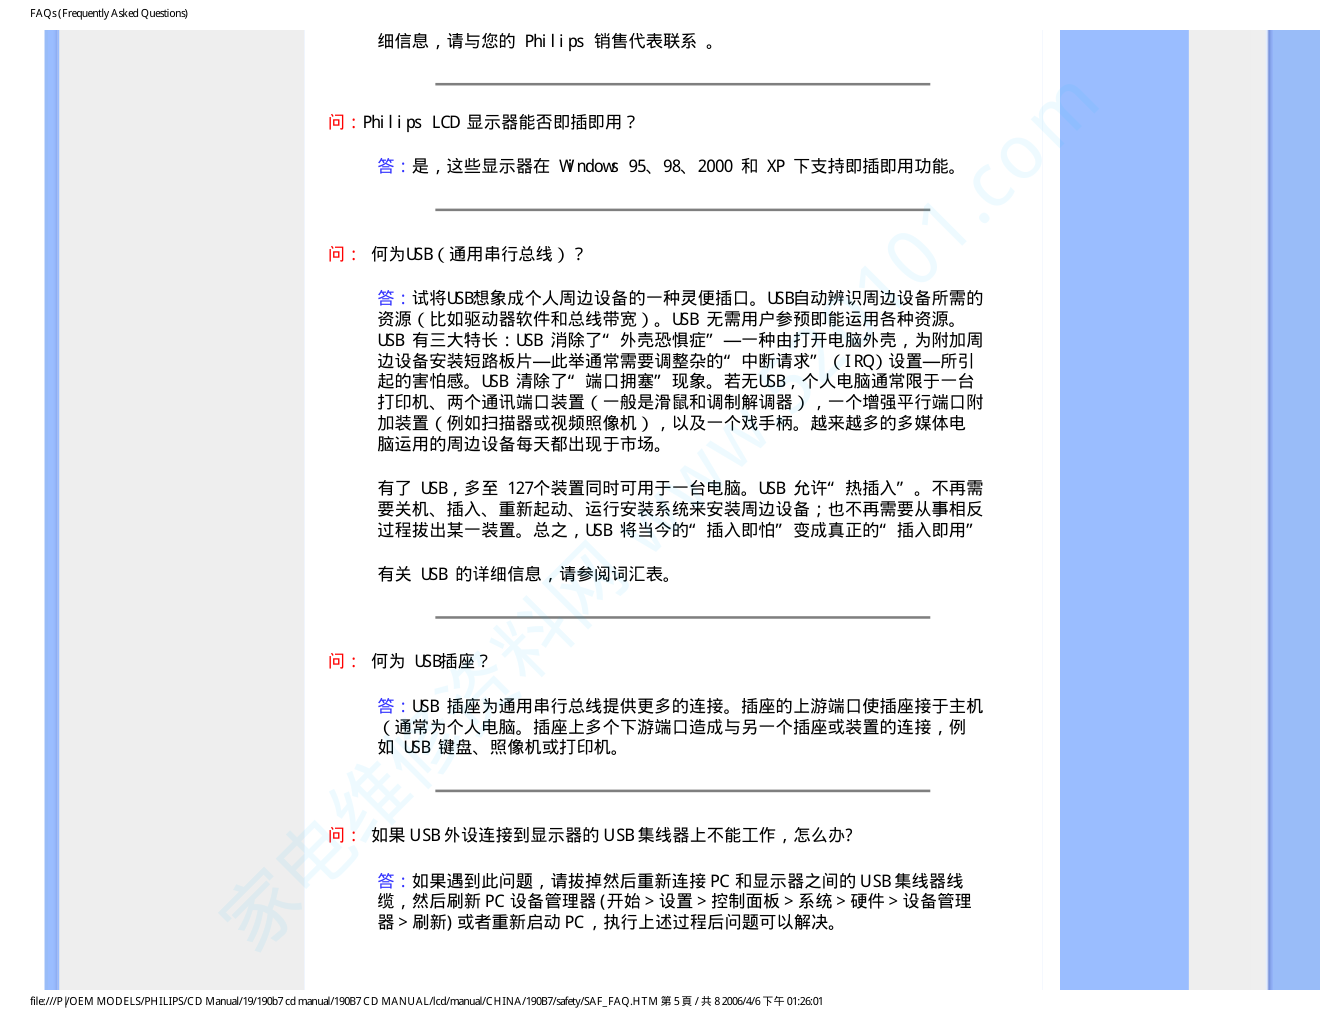Viewport: 1320px width, 1020px height.
Task: Click the answer starting with 如果遇到此问题
Action: [675, 901]
